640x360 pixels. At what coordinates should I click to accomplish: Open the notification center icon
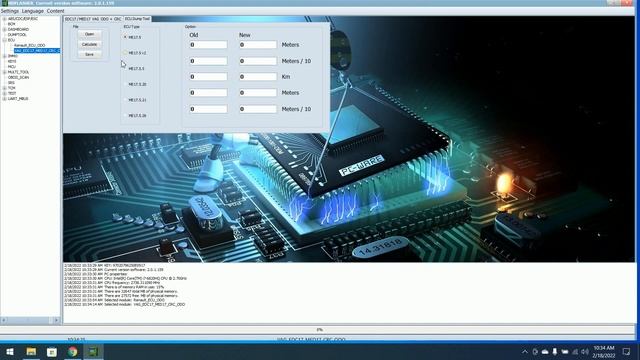coord(627,352)
